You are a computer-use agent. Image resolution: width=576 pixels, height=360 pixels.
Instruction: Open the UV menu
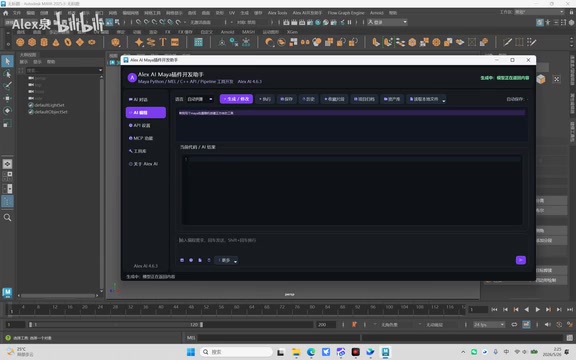point(232,13)
